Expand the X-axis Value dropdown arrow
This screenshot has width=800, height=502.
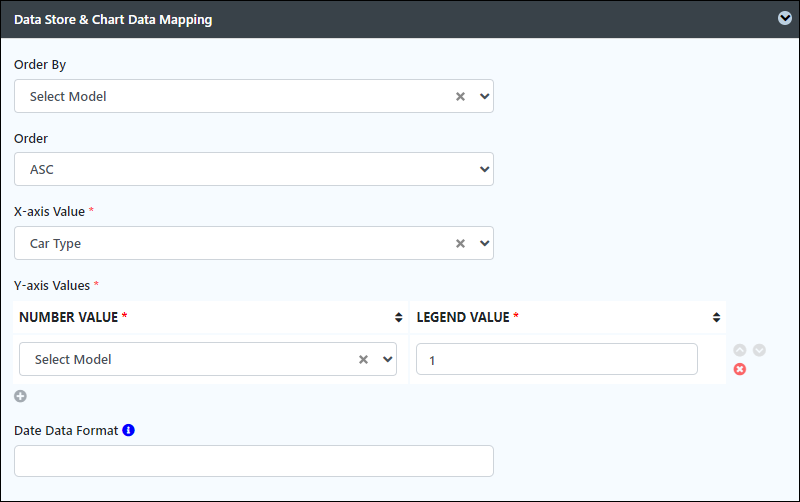pyautogui.click(x=484, y=243)
